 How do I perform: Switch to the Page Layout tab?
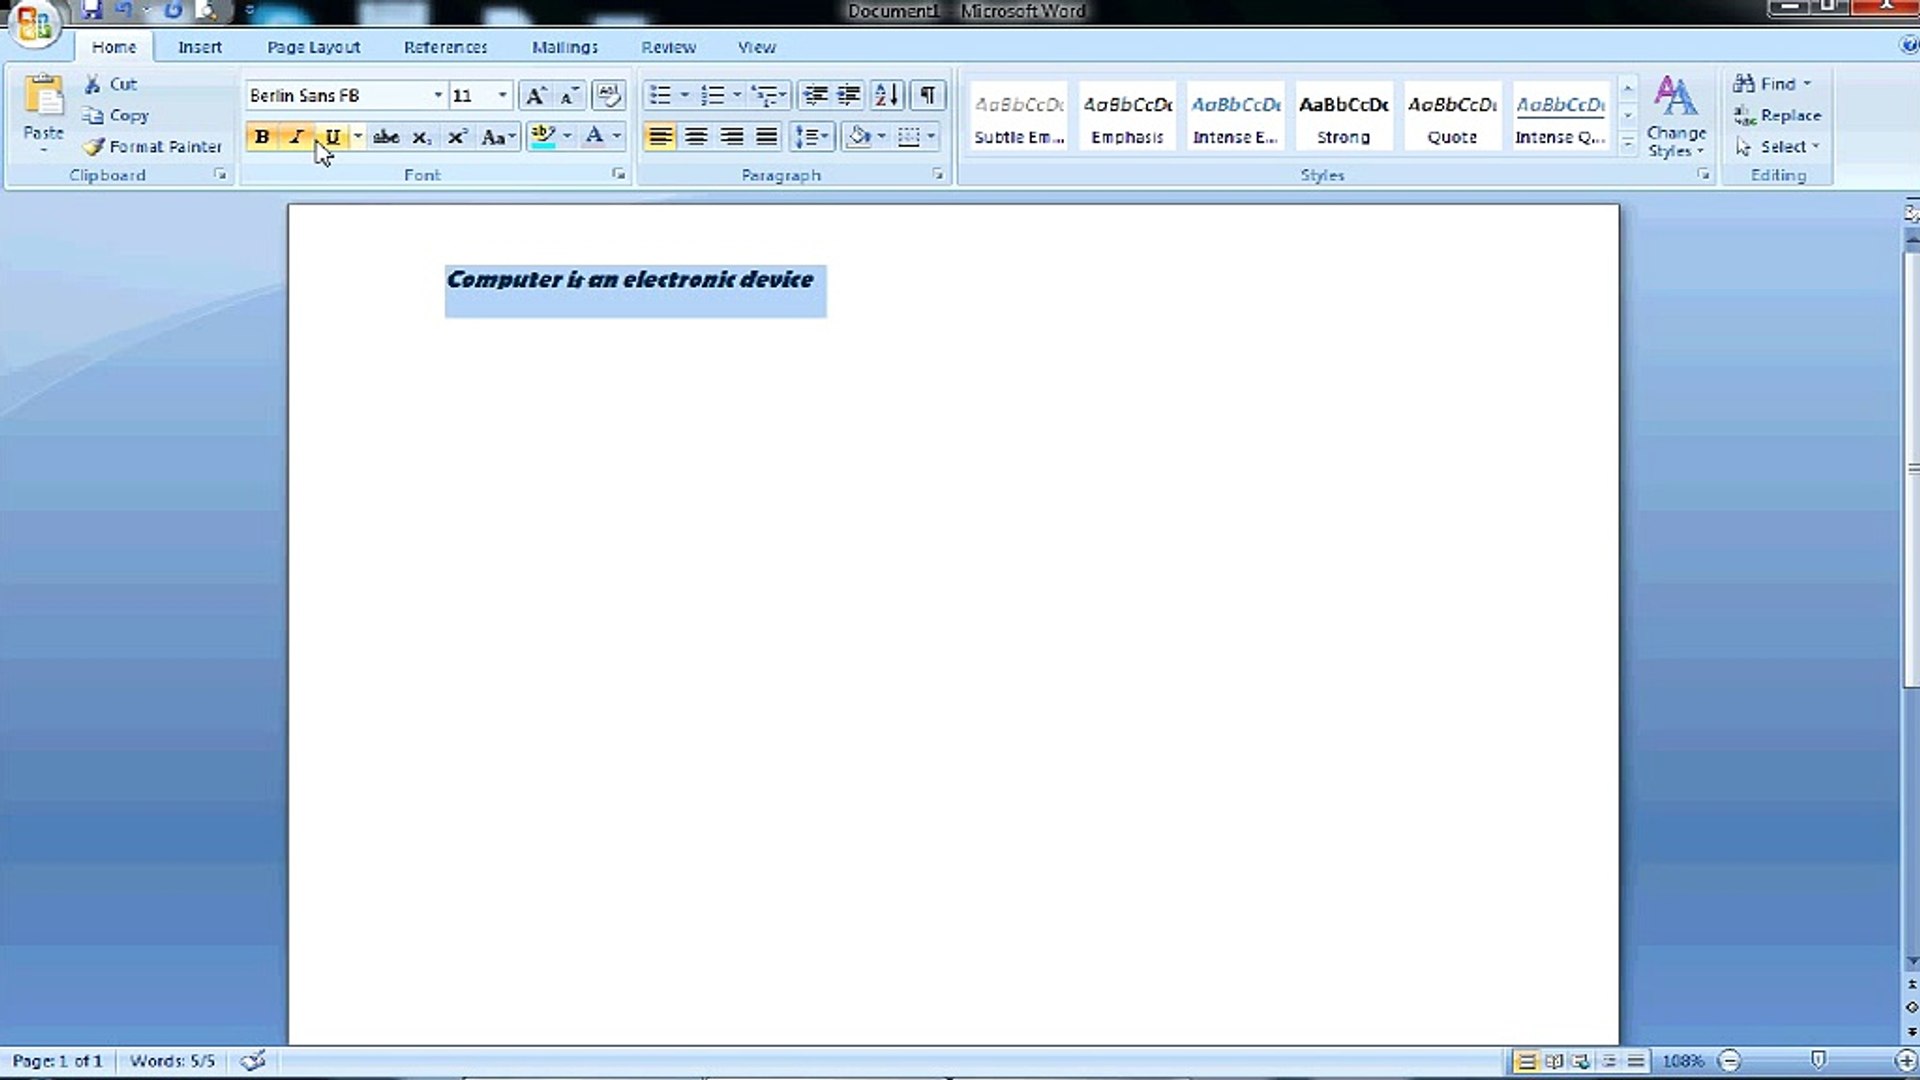pos(313,47)
